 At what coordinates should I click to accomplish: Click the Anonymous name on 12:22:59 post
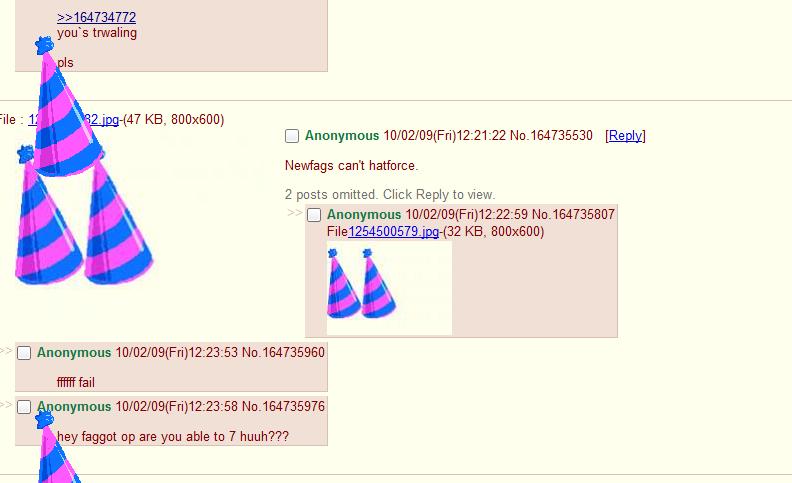pyautogui.click(x=364, y=214)
